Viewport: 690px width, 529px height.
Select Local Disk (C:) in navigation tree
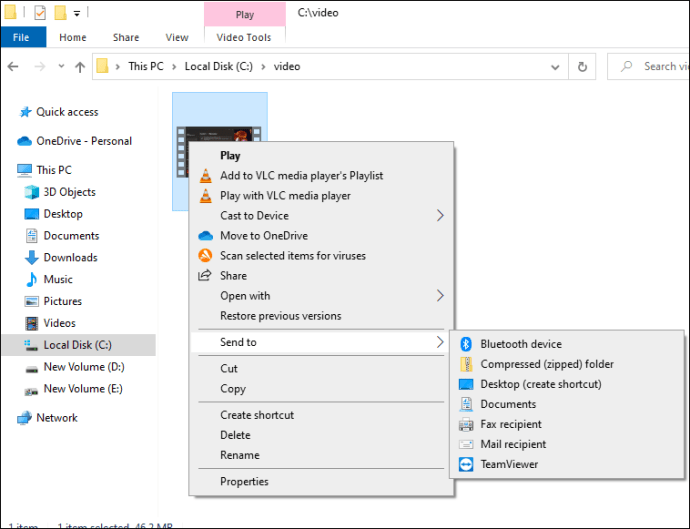77,345
